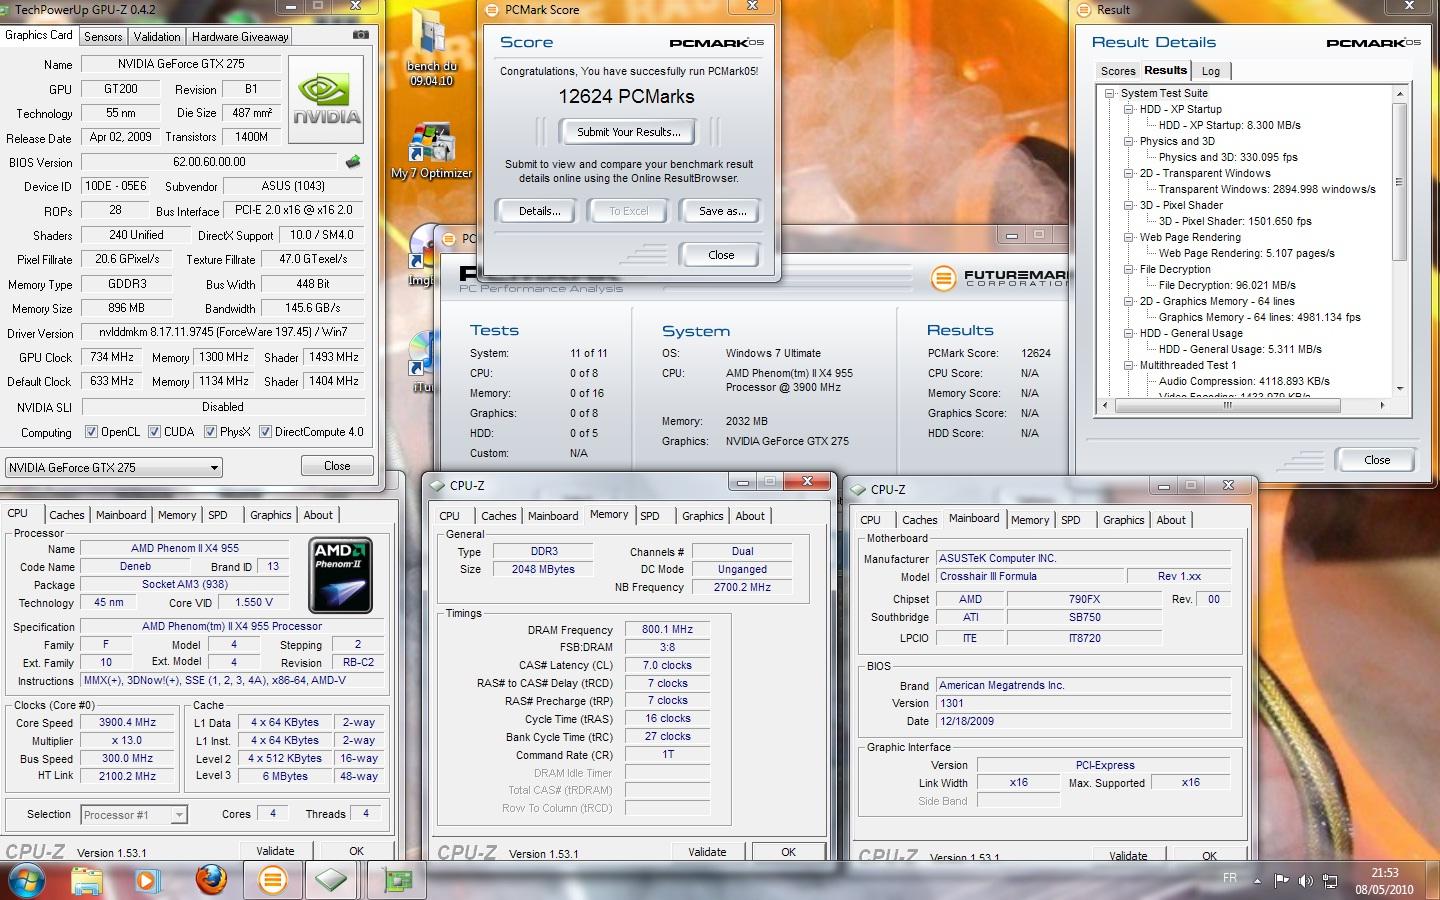Switch to the Sensors tab in GPU-Z
The width and height of the screenshot is (1440, 900).
click(x=103, y=36)
